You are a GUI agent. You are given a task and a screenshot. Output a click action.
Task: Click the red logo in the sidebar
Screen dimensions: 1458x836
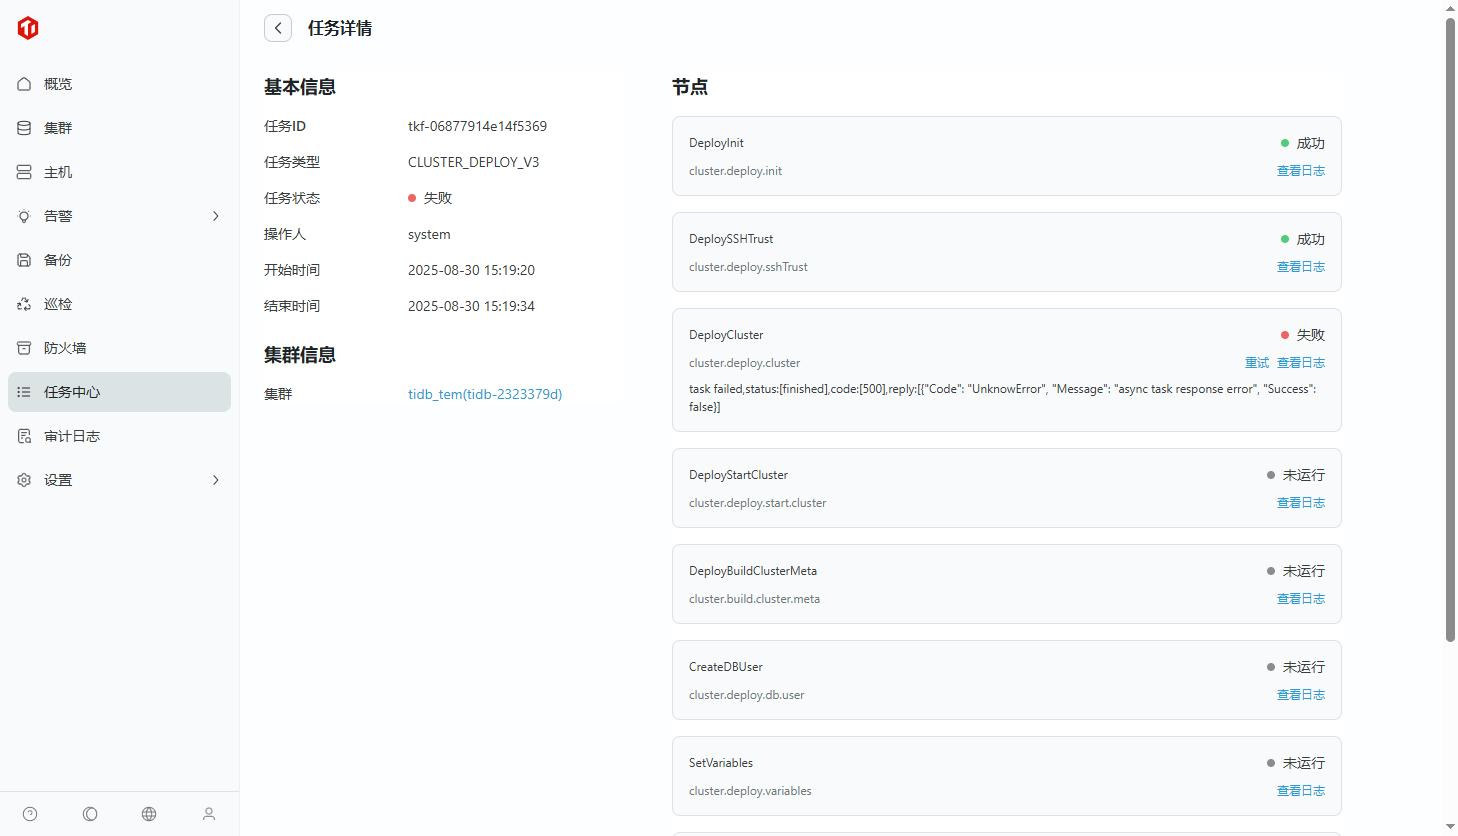pos(28,28)
